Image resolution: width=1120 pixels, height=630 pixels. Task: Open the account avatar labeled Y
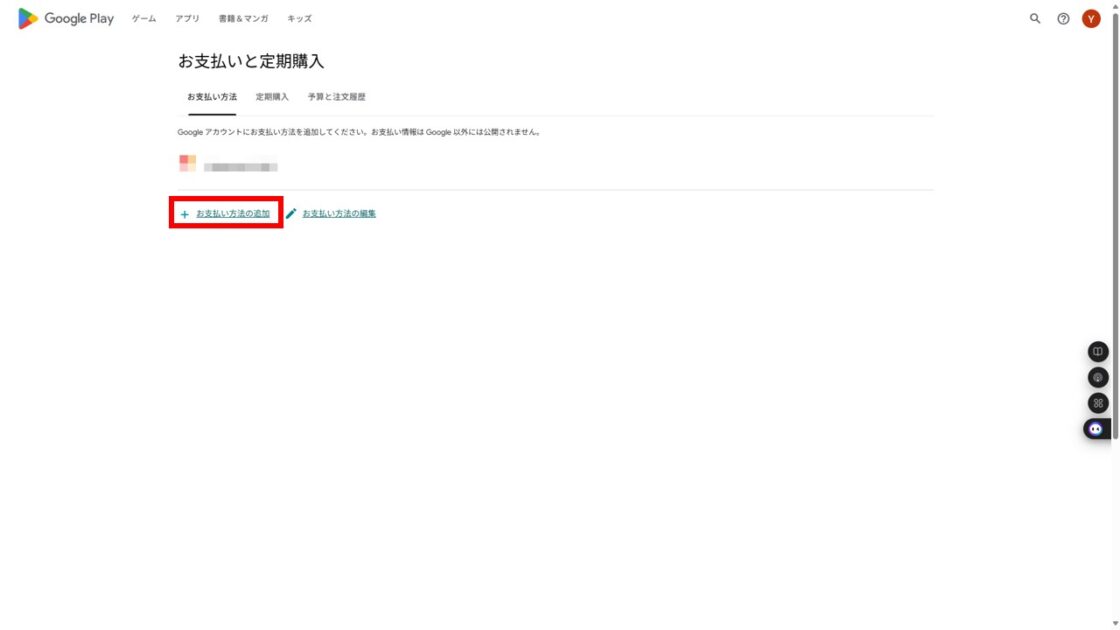1091,19
